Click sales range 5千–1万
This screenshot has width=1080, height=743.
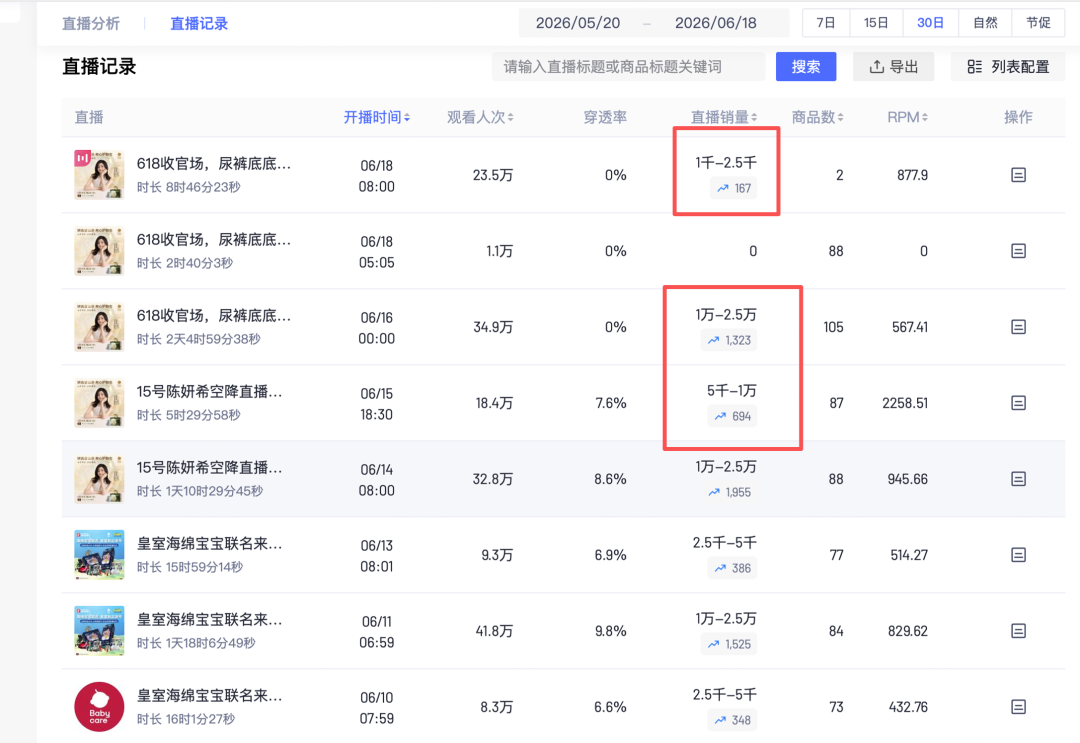[x=731, y=391]
